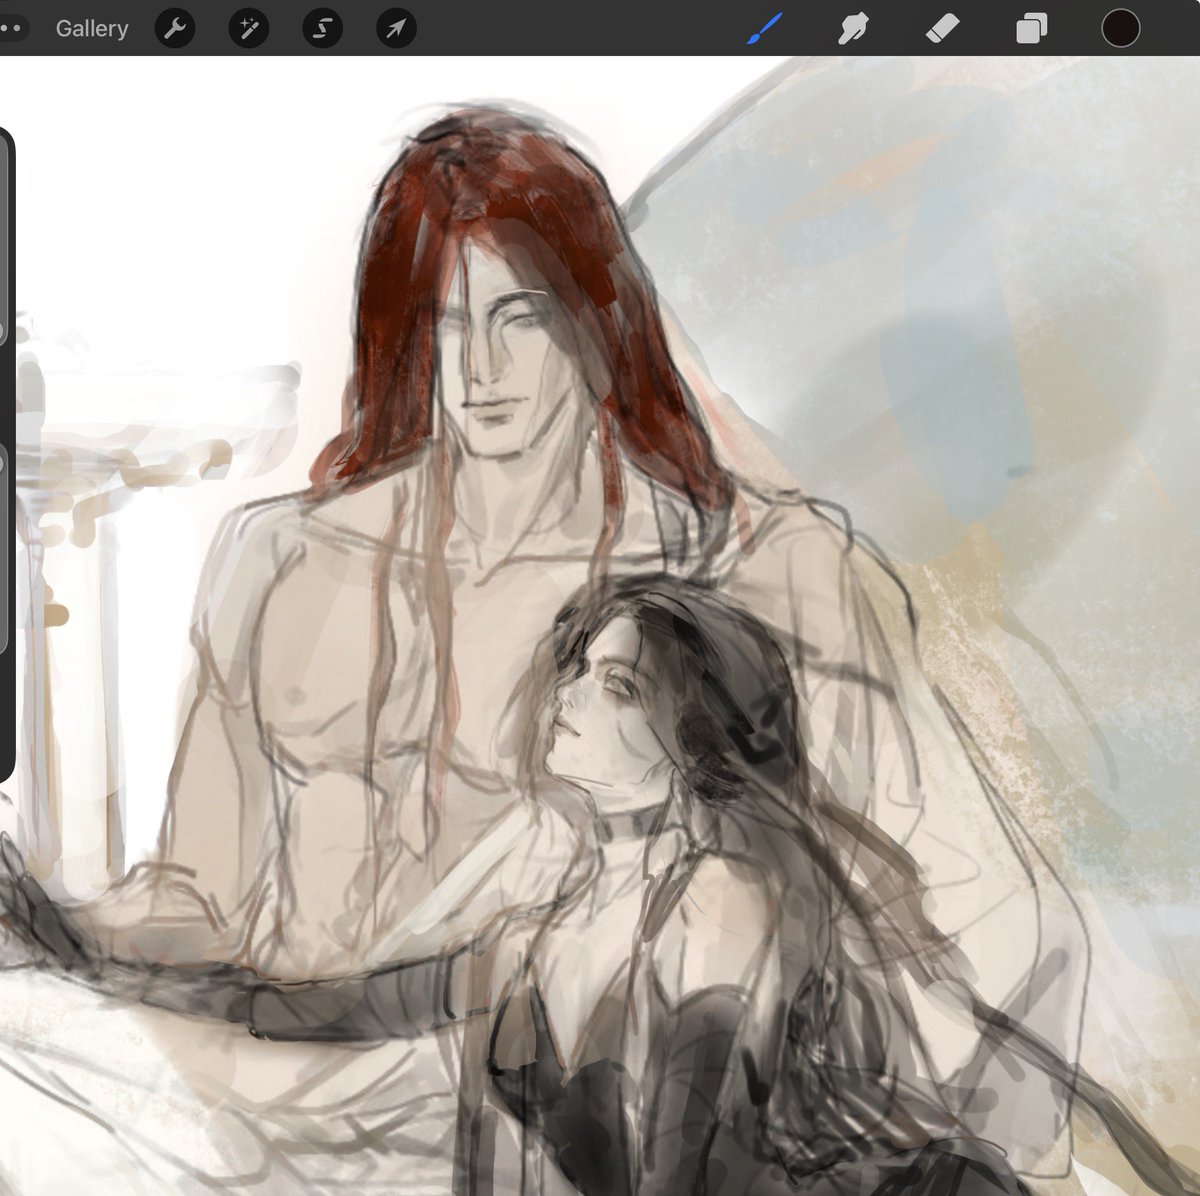The image size is (1200, 1196).
Task: Open the active color swatch picker
Action: pos(1121,28)
